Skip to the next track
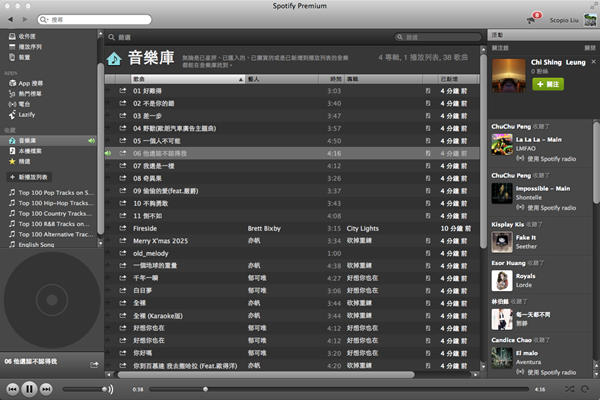The width and height of the screenshot is (600, 400). [x=47, y=388]
